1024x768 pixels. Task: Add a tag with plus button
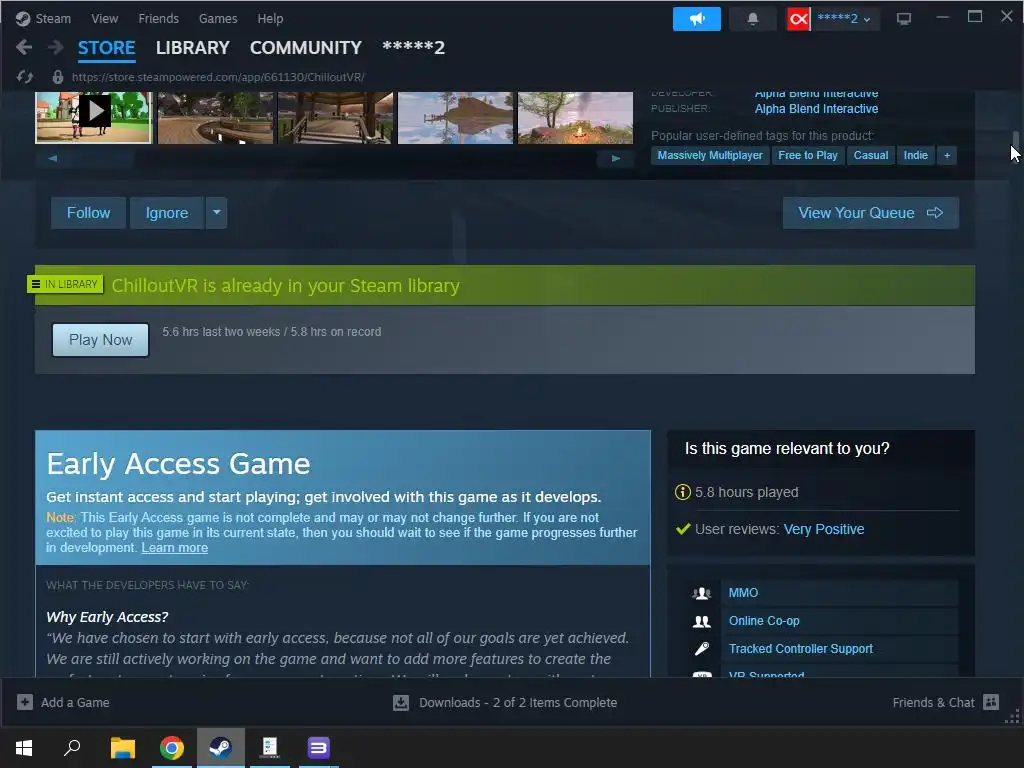[947, 155]
